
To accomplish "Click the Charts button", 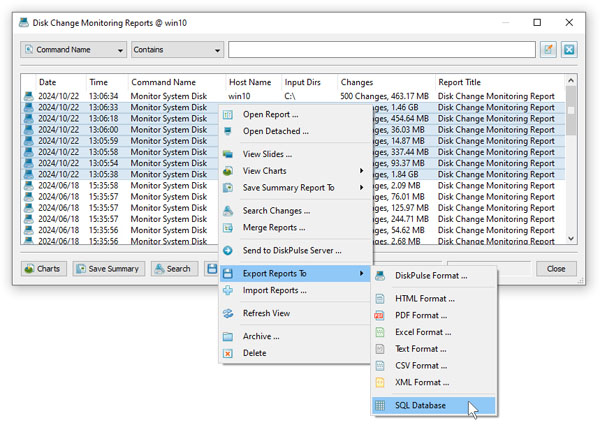I will [x=44, y=269].
